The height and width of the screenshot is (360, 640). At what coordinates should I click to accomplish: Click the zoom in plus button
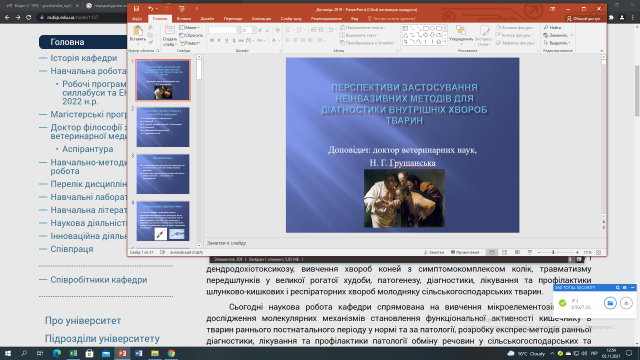coord(577,253)
